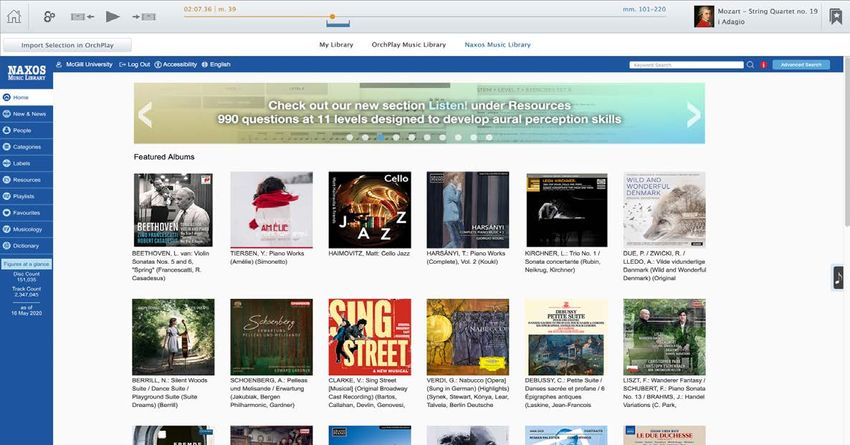The width and height of the screenshot is (850, 445).
Task: Click the blue loop region marker on timeline
Action: (338, 24)
